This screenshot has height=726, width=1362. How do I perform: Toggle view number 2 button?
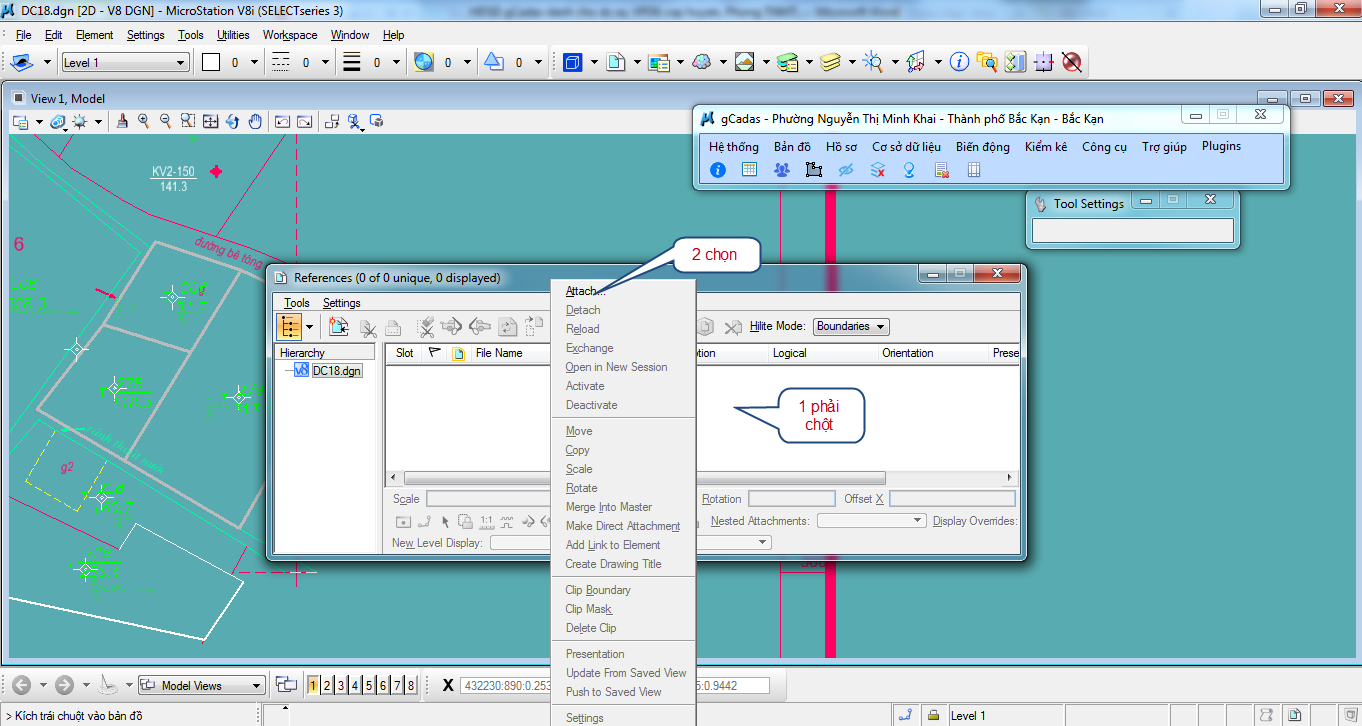[327, 685]
